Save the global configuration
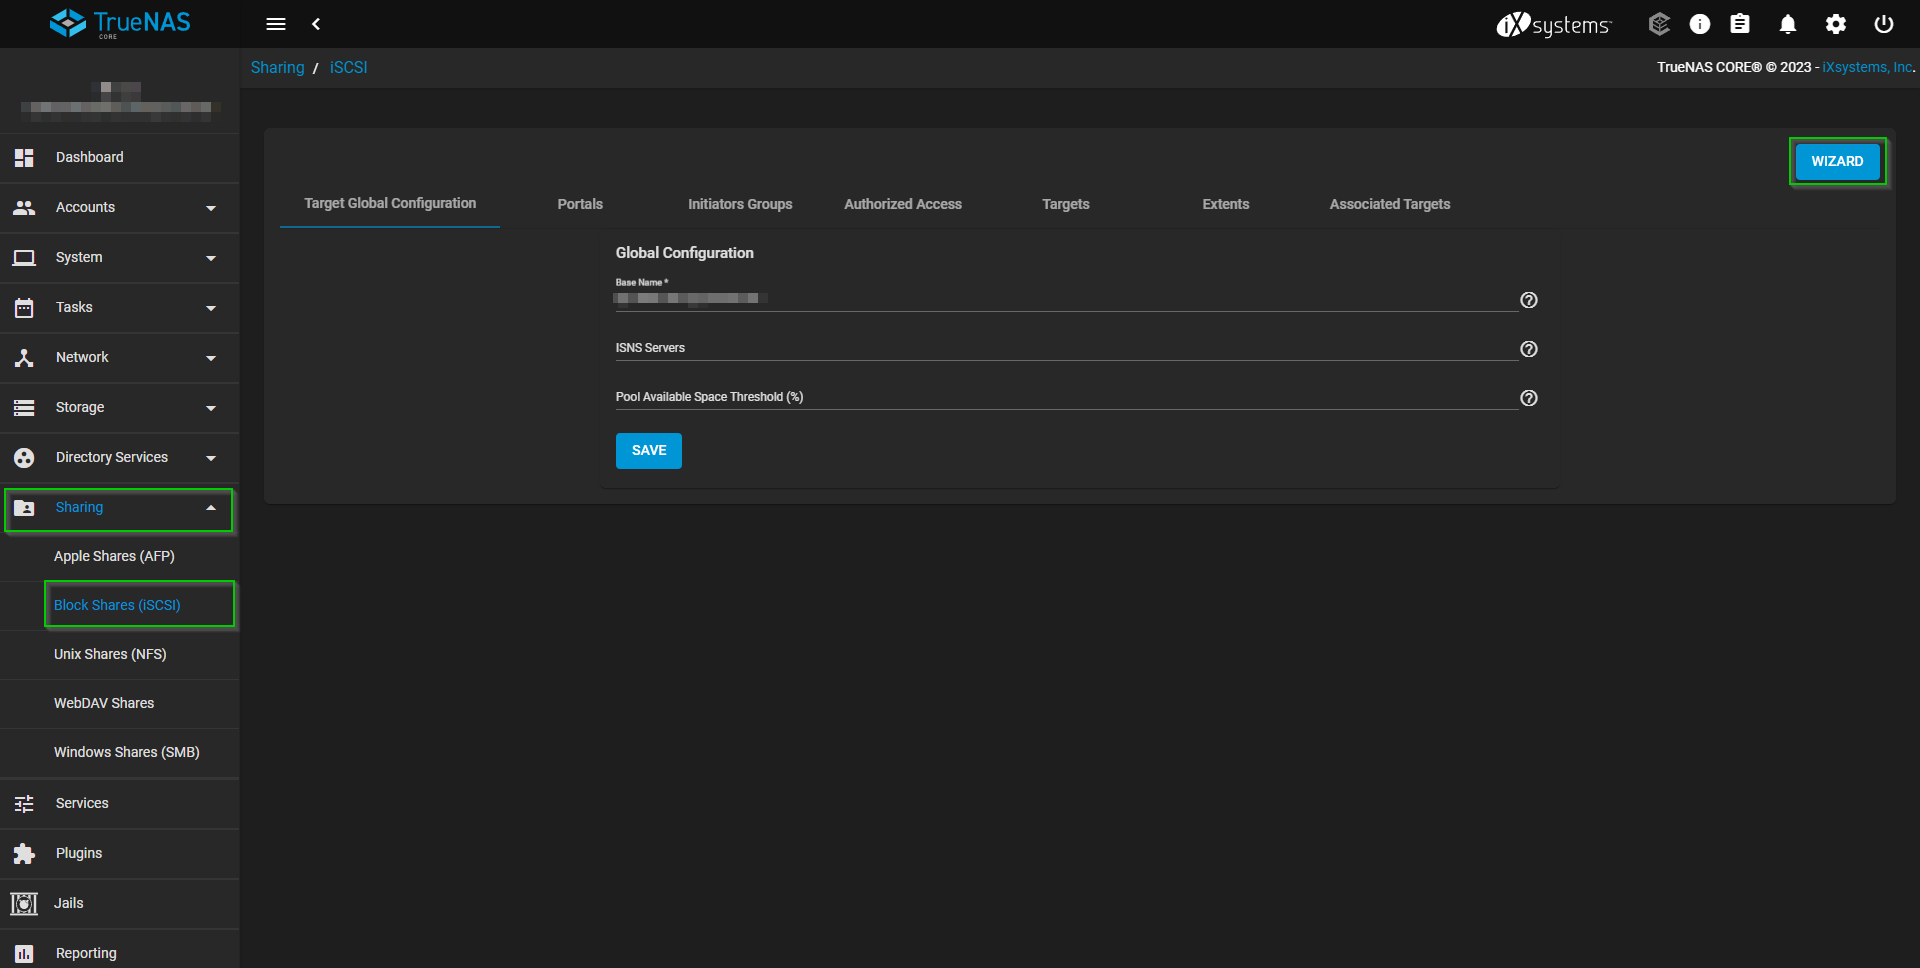Image resolution: width=1920 pixels, height=968 pixels. [648, 451]
